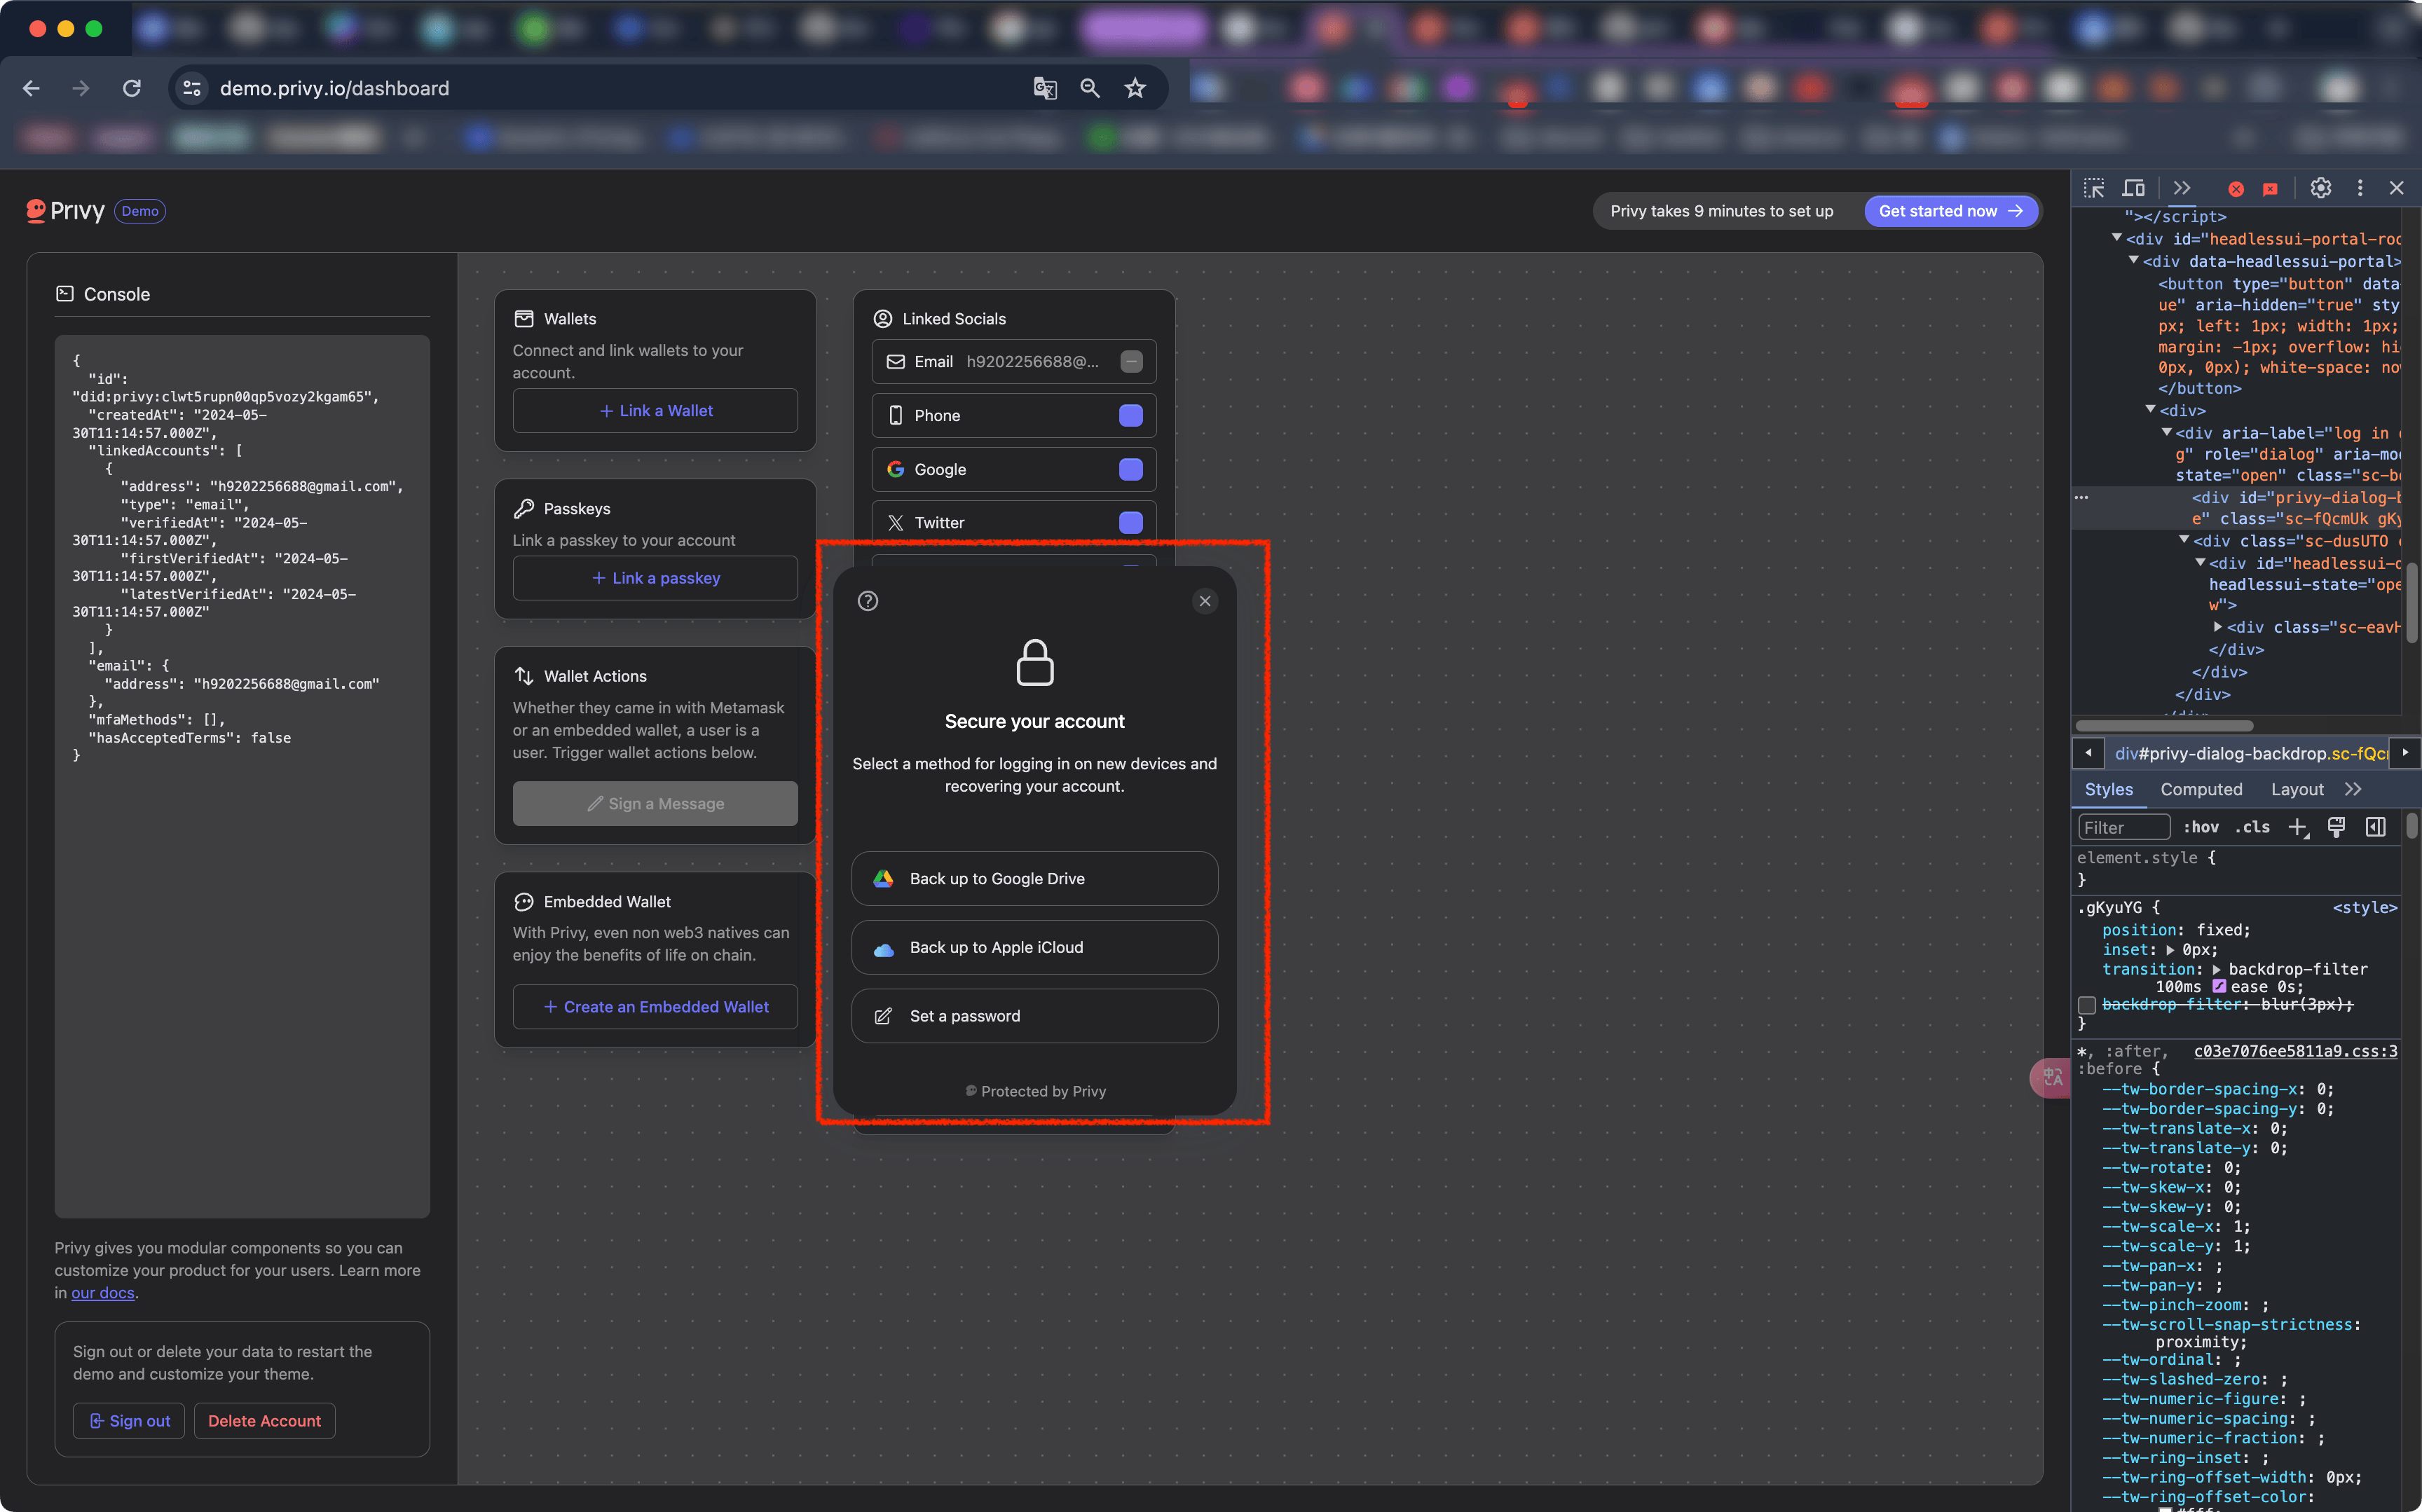This screenshot has width=2422, height=1512.
Task: Click Get started now button
Action: point(1950,211)
